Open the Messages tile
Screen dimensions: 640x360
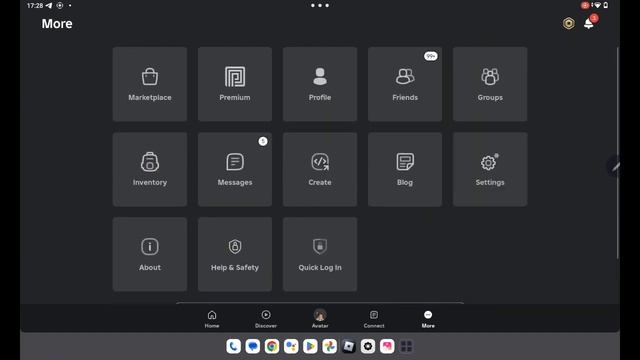coord(235,169)
